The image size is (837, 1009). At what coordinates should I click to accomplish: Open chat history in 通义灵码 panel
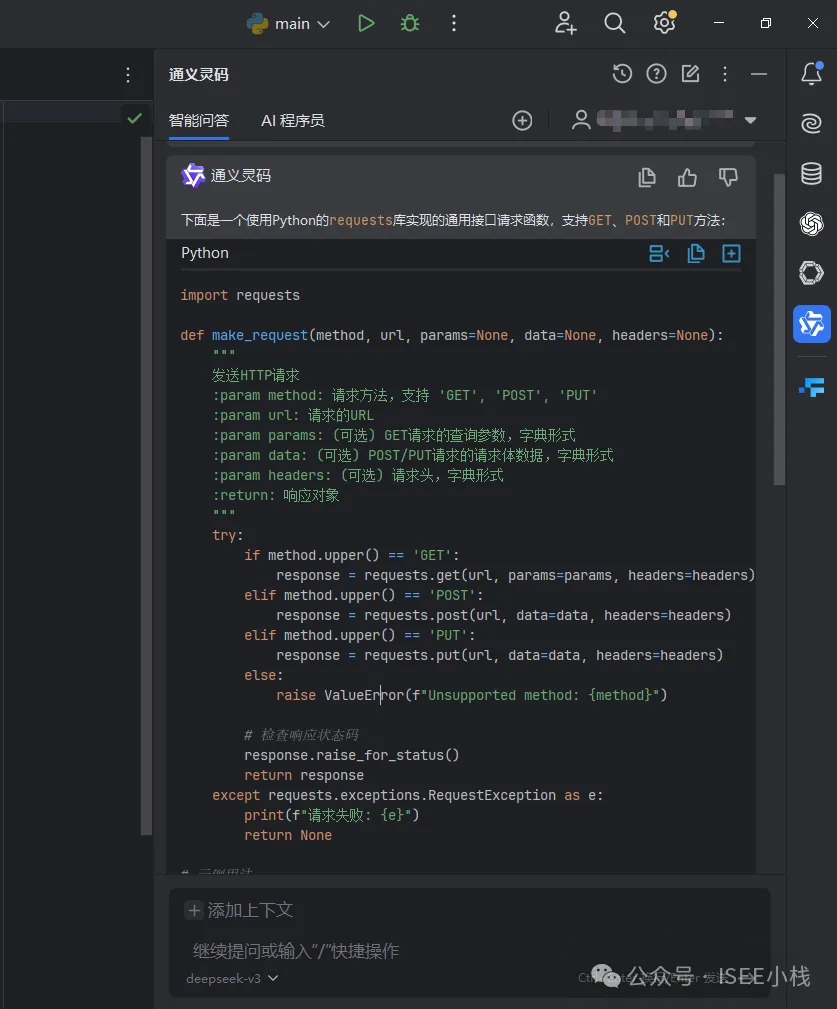[622, 74]
